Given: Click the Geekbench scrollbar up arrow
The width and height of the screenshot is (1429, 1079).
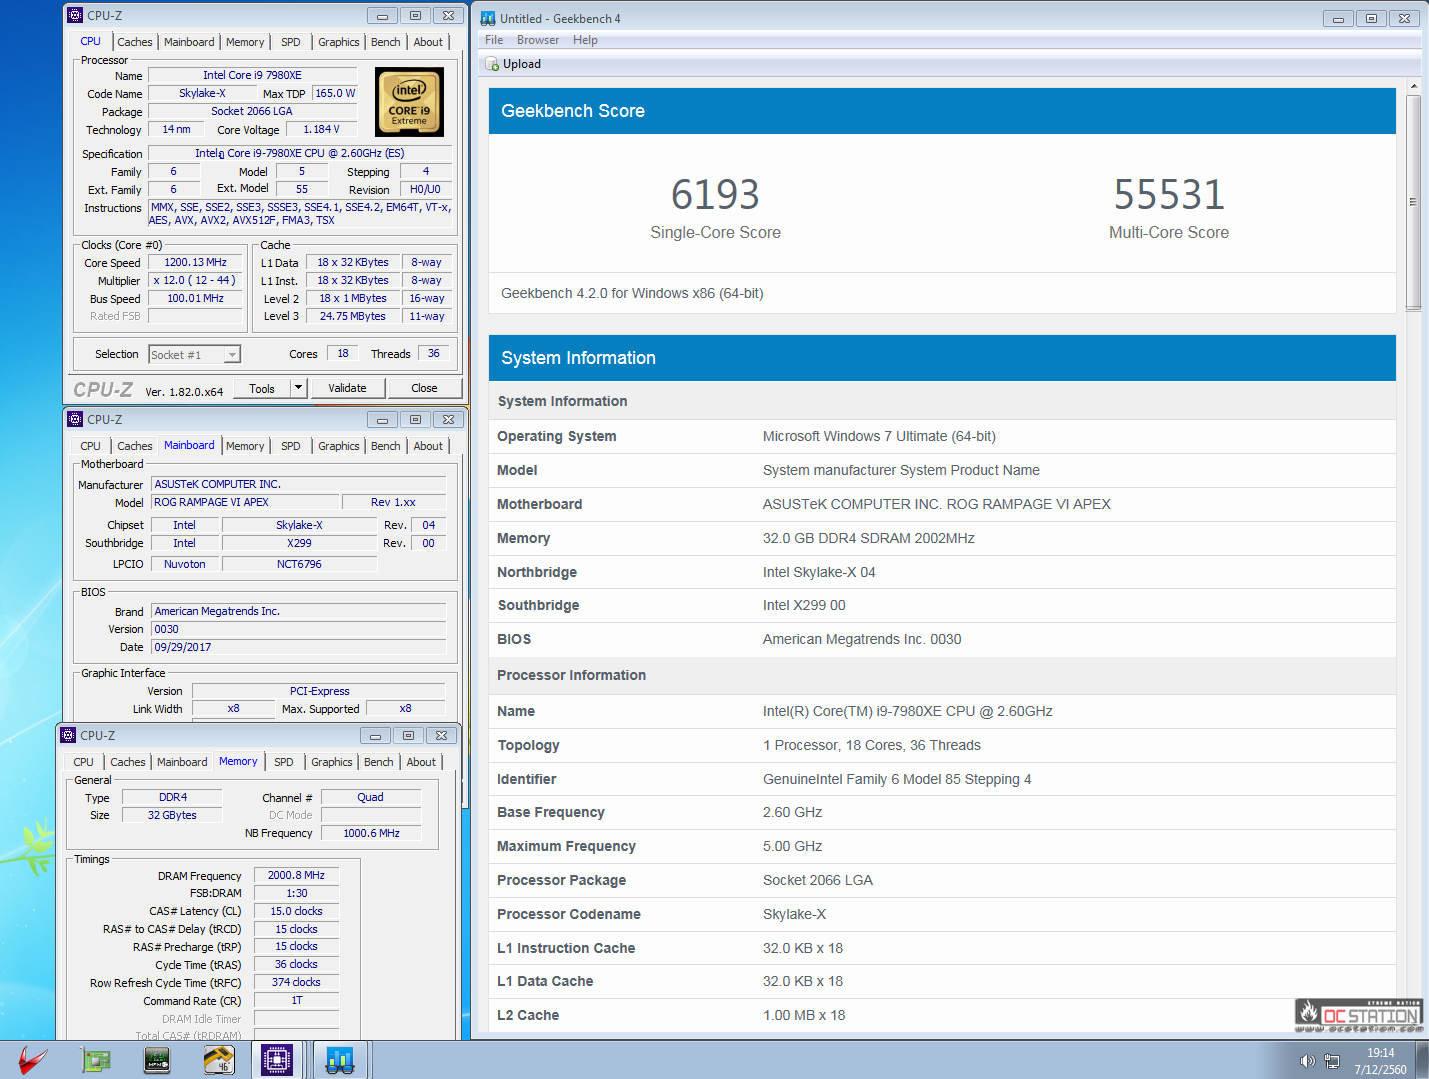Looking at the screenshot, I should pos(1413,86).
